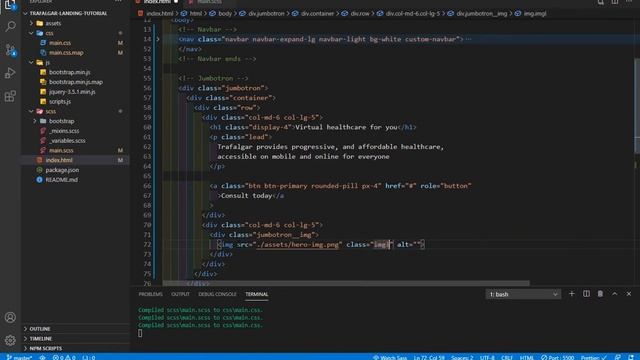Viewport: 640px width, 360px height.
Task: Split the terminal pane
Action: 586,294
